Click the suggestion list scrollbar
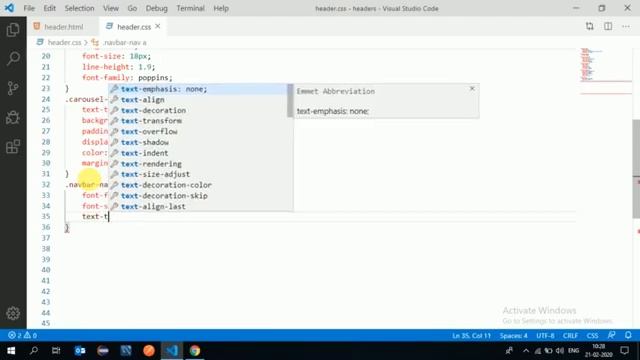 pyautogui.click(x=290, y=101)
